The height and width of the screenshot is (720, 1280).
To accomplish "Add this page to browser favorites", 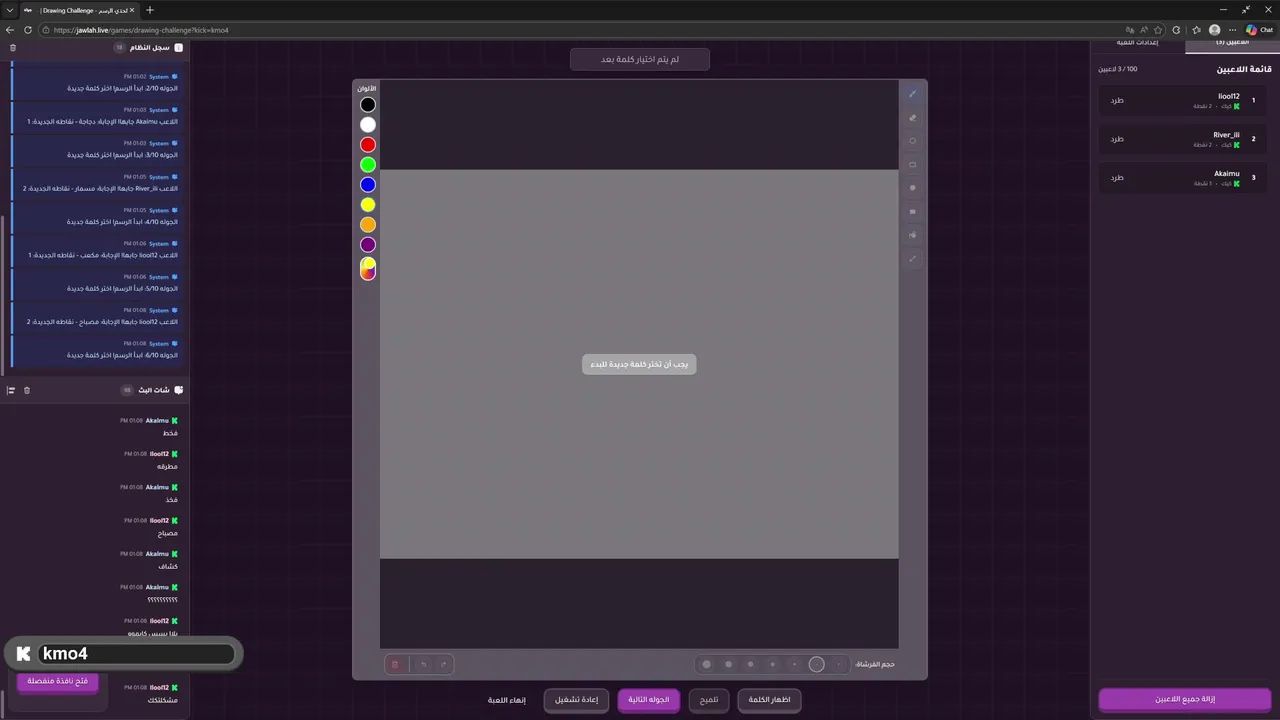I will click(1158, 30).
